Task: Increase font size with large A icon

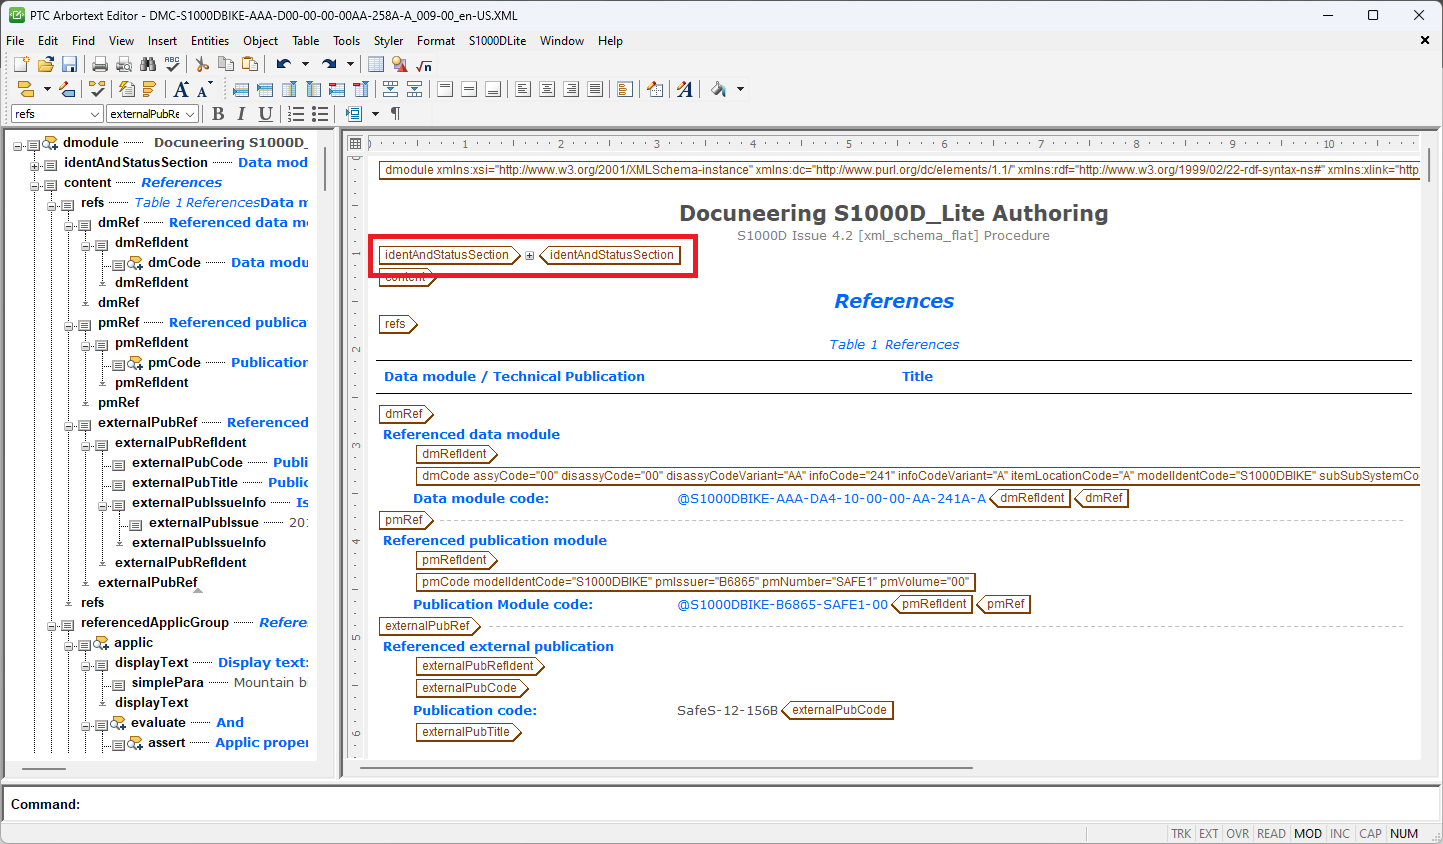Action: click(181, 89)
